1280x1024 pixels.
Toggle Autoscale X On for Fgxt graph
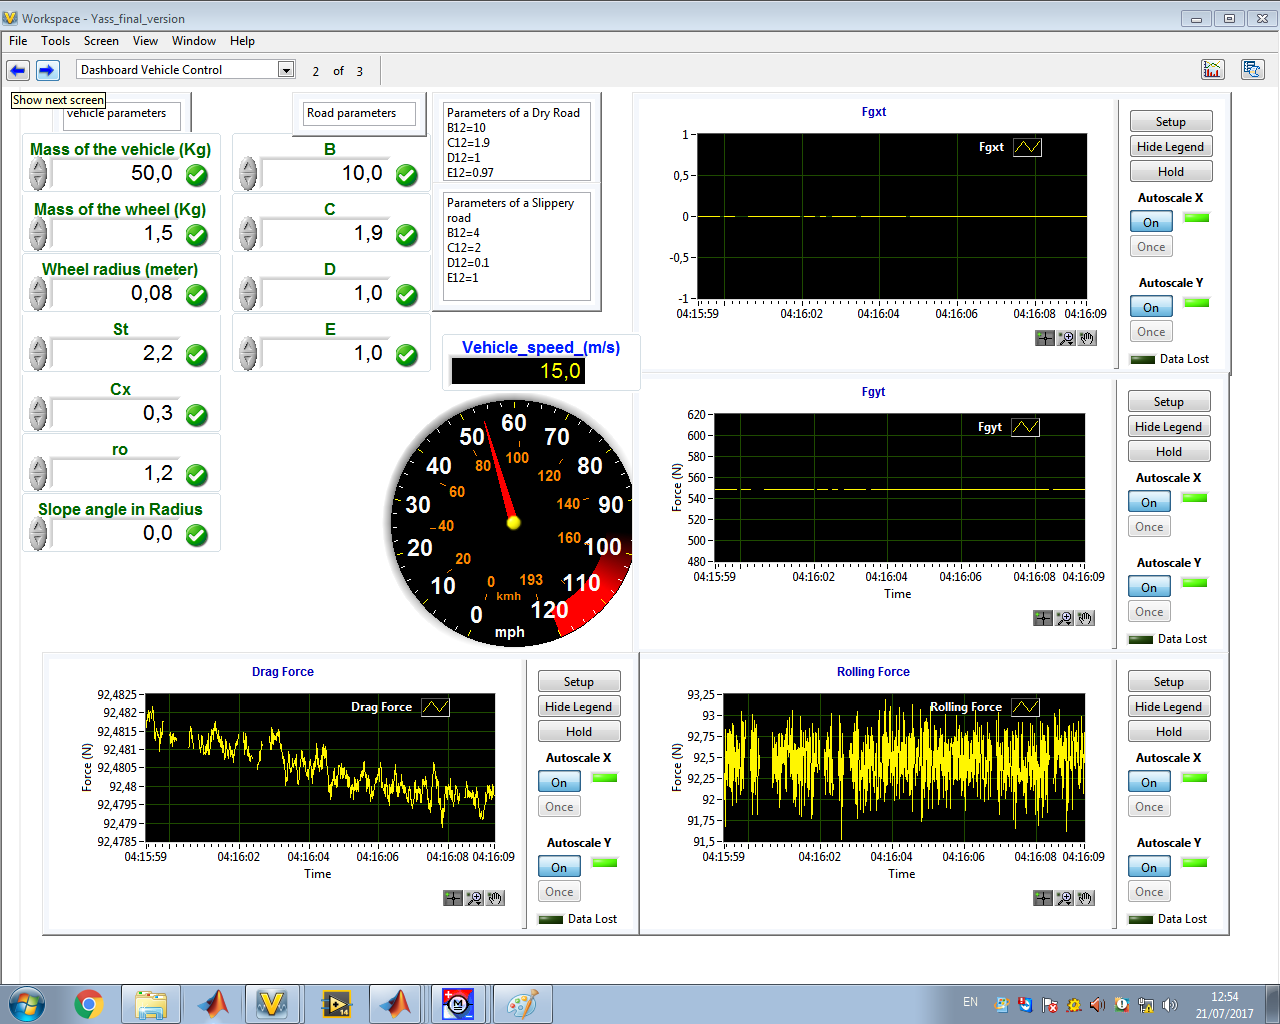[1151, 222]
